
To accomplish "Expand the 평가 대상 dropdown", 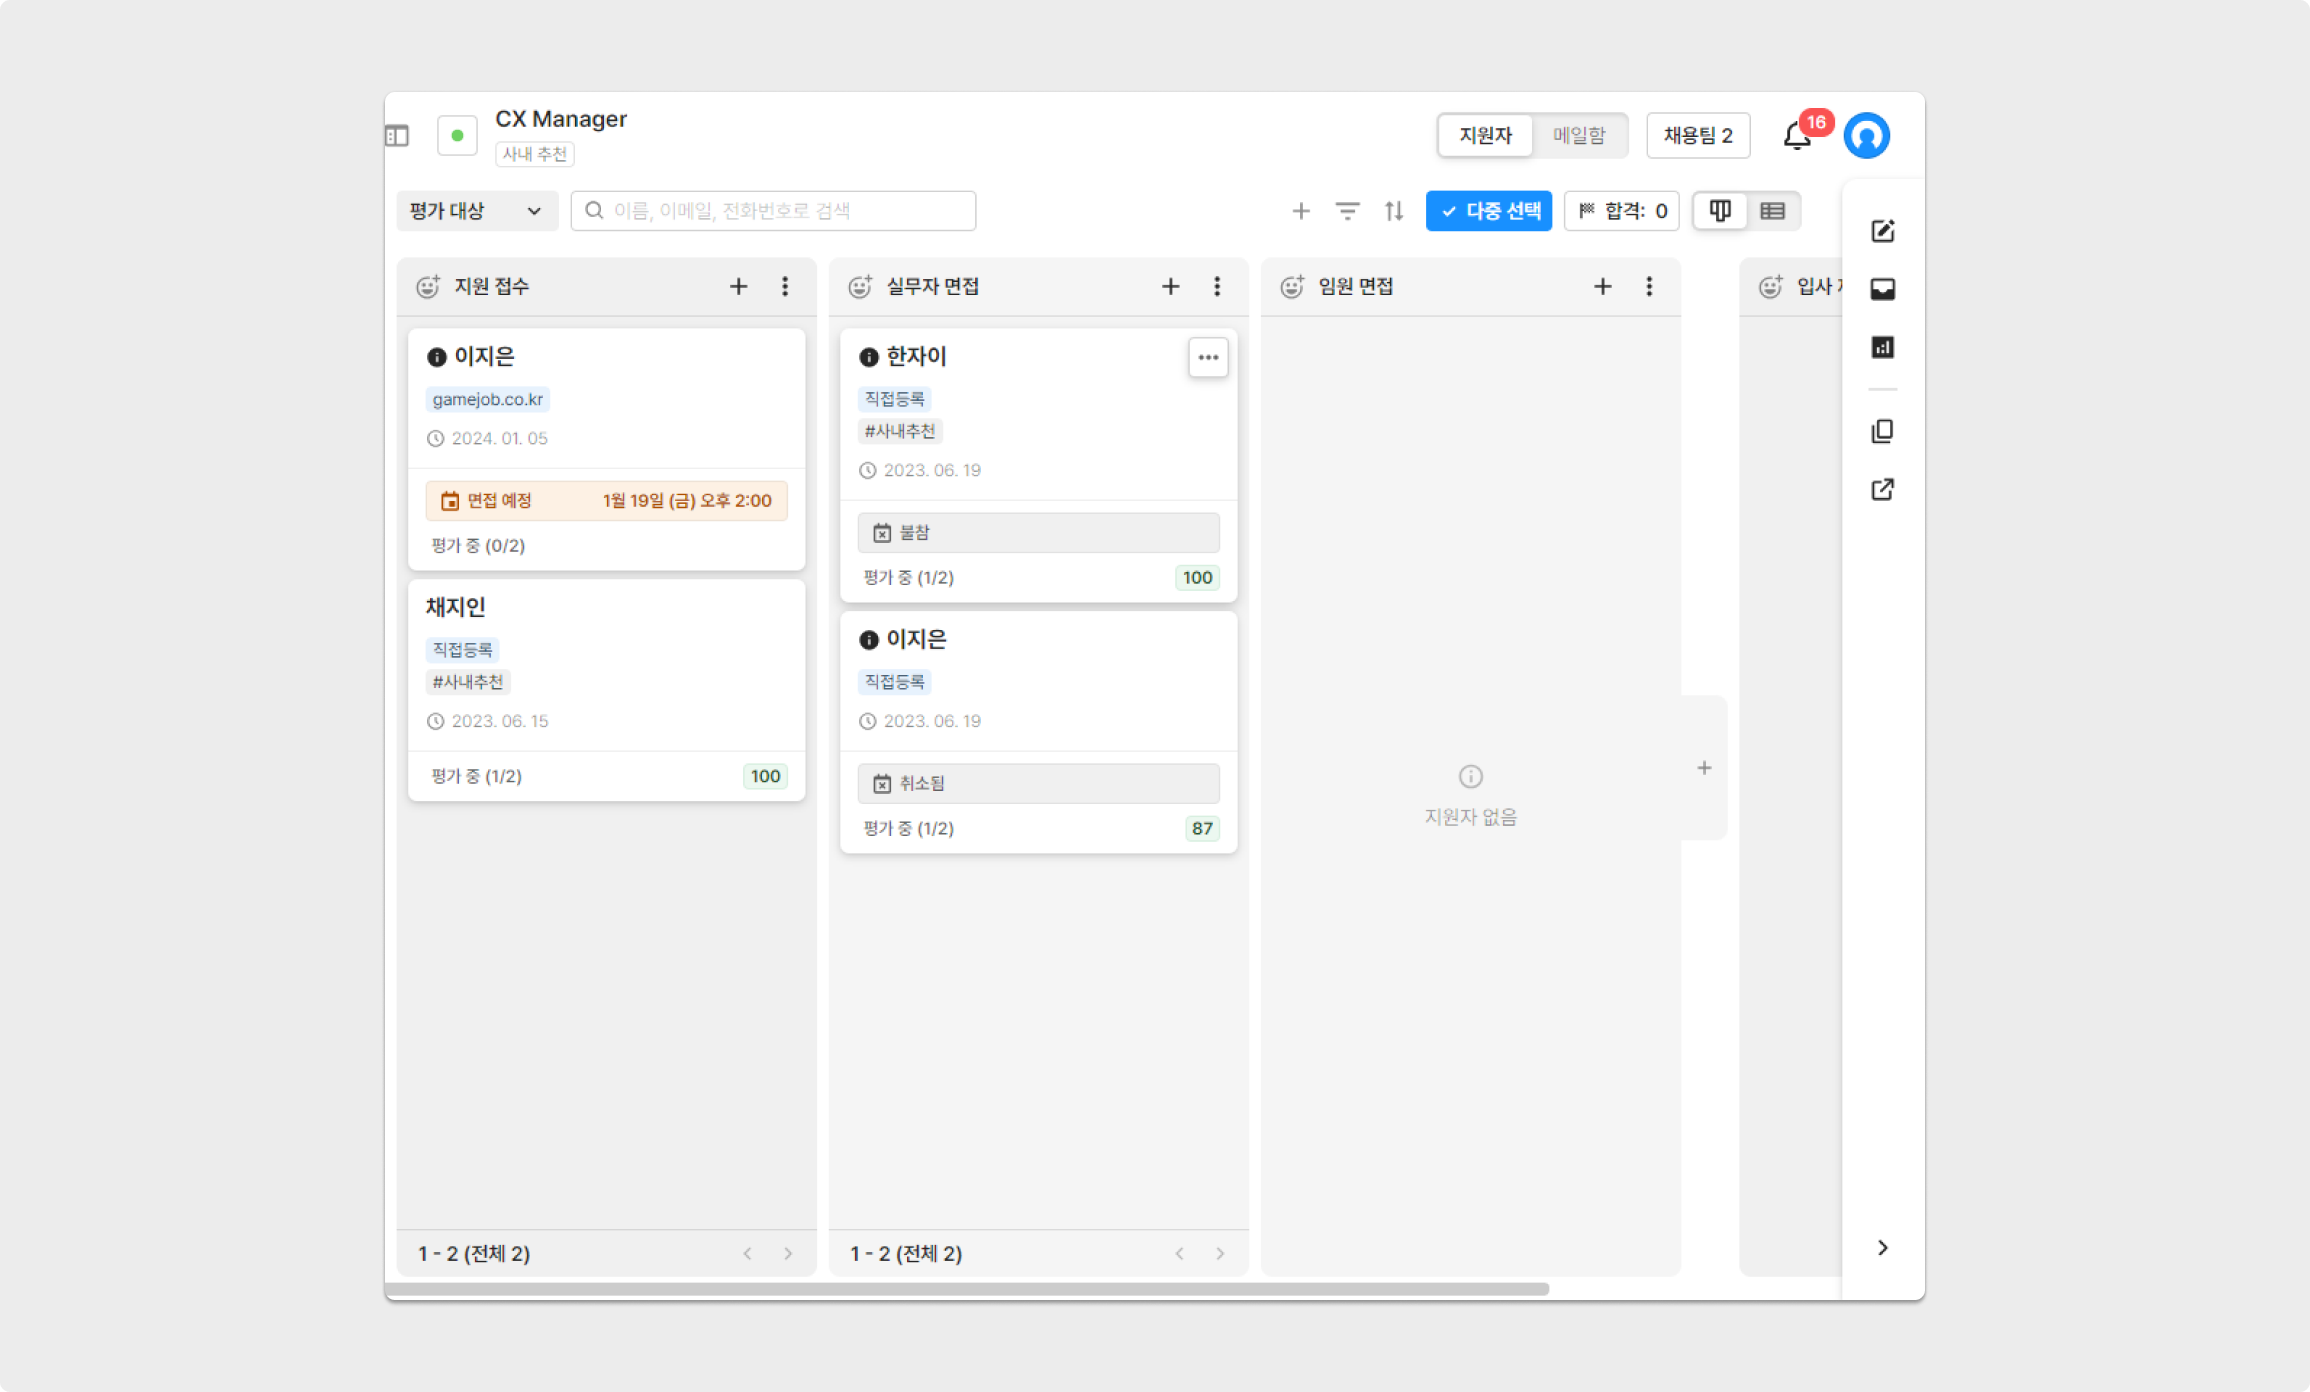I will point(476,211).
